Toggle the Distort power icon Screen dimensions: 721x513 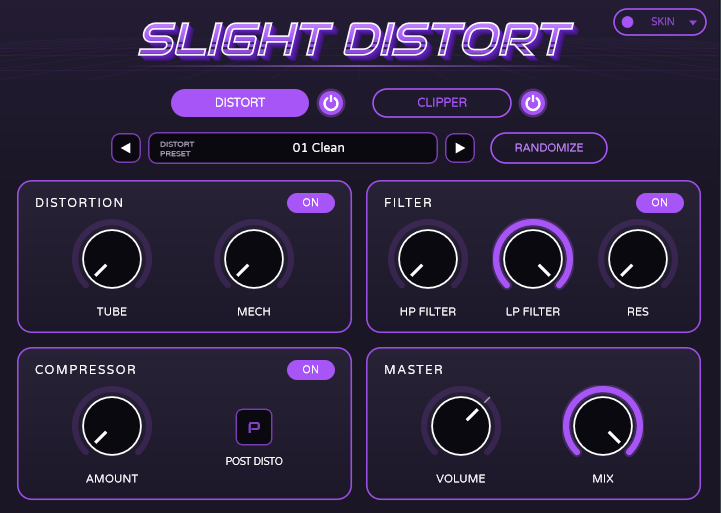click(x=331, y=103)
